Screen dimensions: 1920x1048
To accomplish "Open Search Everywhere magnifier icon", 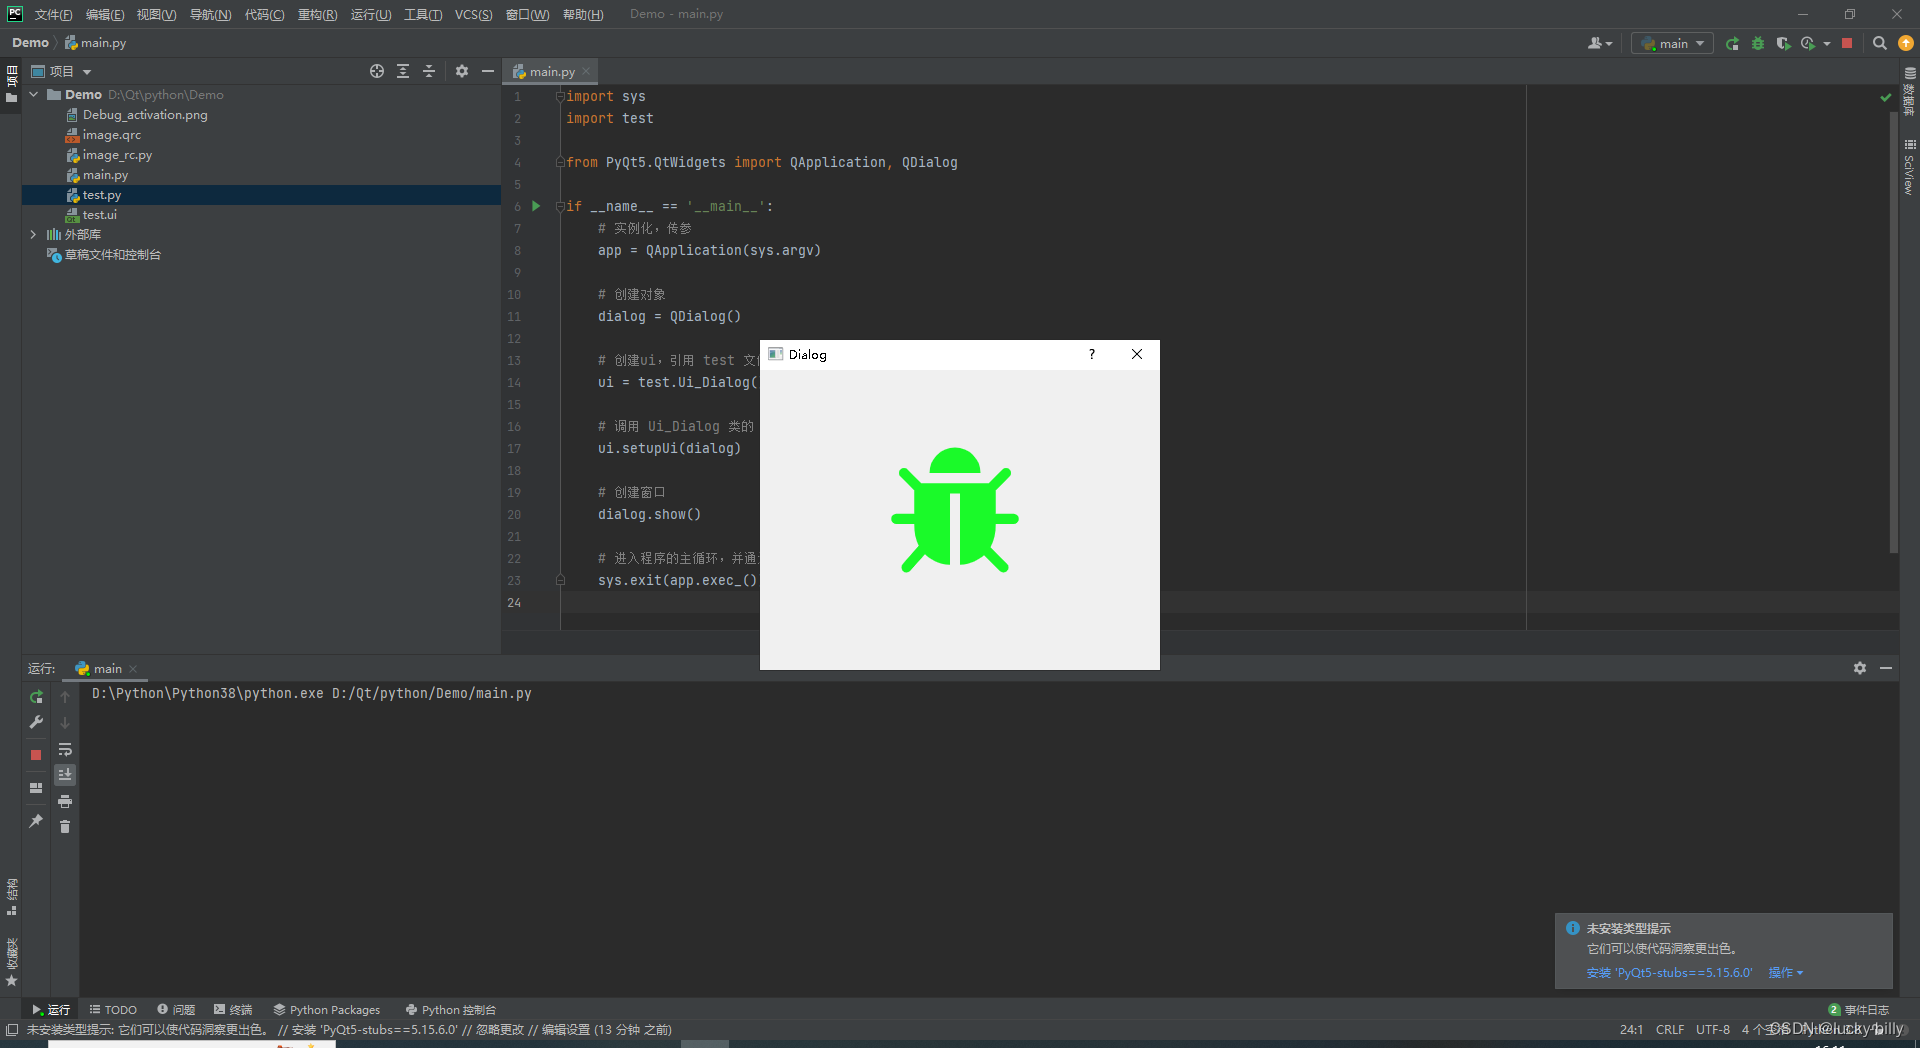I will click(x=1880, y=43).
